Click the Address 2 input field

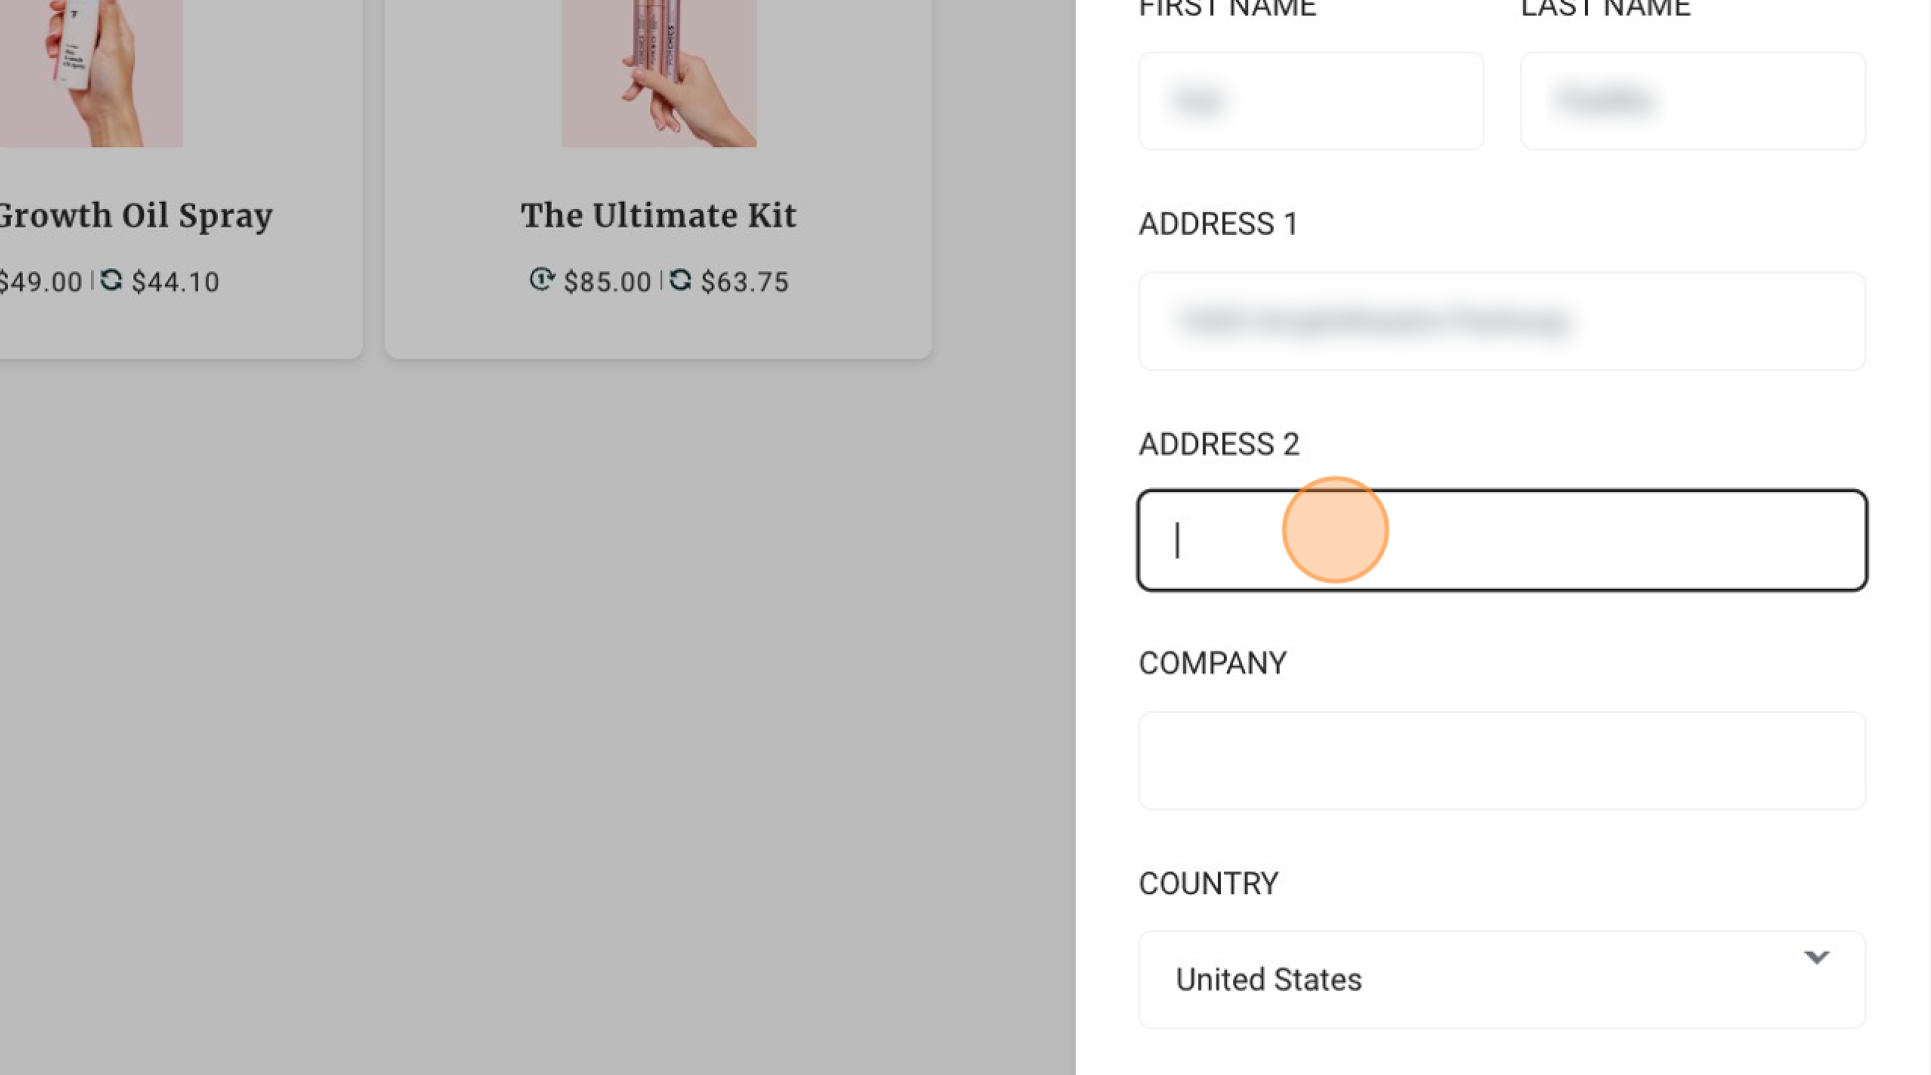1502,540
